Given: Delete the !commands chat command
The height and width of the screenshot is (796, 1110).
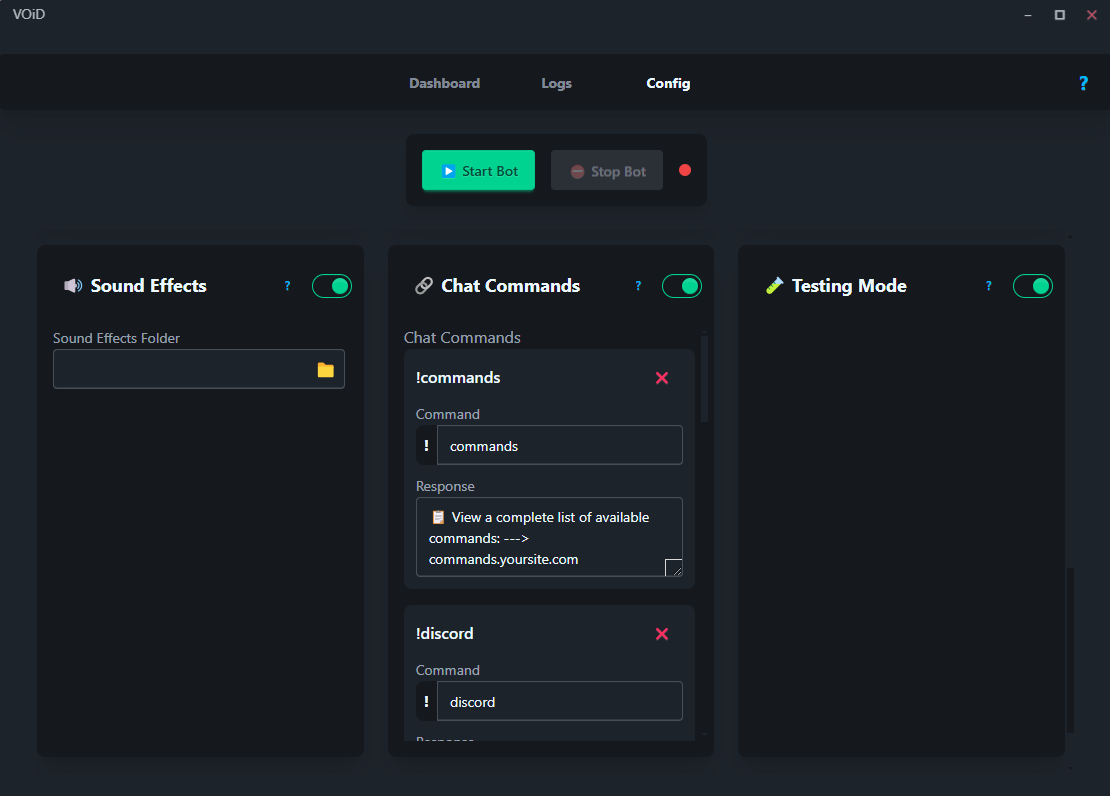Looking at the screenshot, I should (x=662, y=378).
